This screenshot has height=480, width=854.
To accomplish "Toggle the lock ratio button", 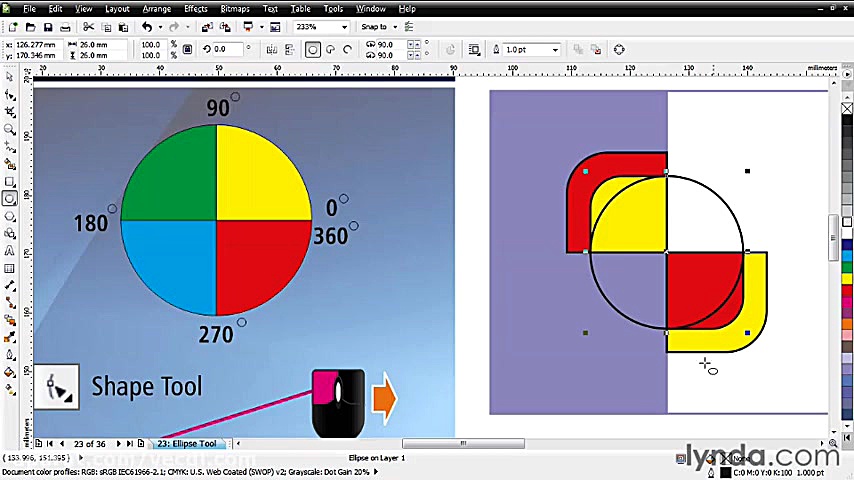I will point(187,50).
